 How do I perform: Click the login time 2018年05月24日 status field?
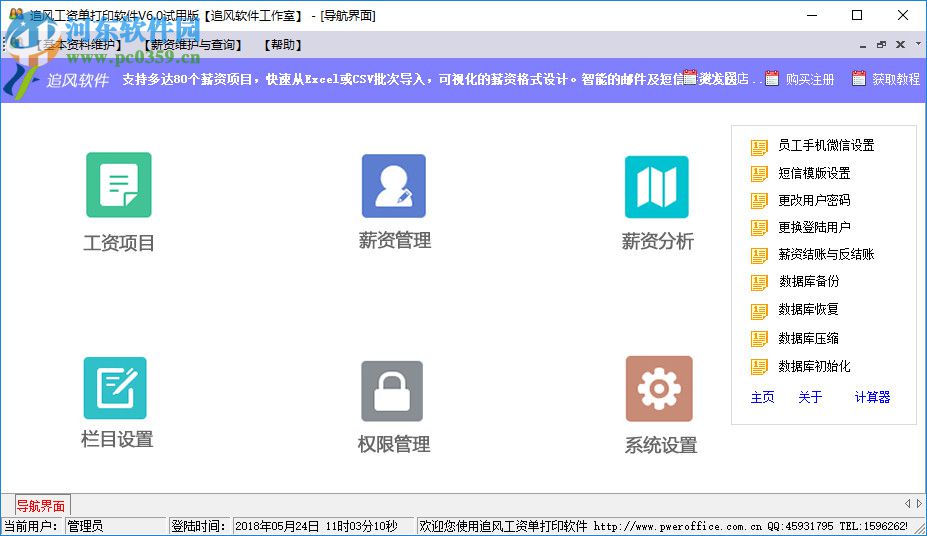pyautogui.click(x=322, y=526)
